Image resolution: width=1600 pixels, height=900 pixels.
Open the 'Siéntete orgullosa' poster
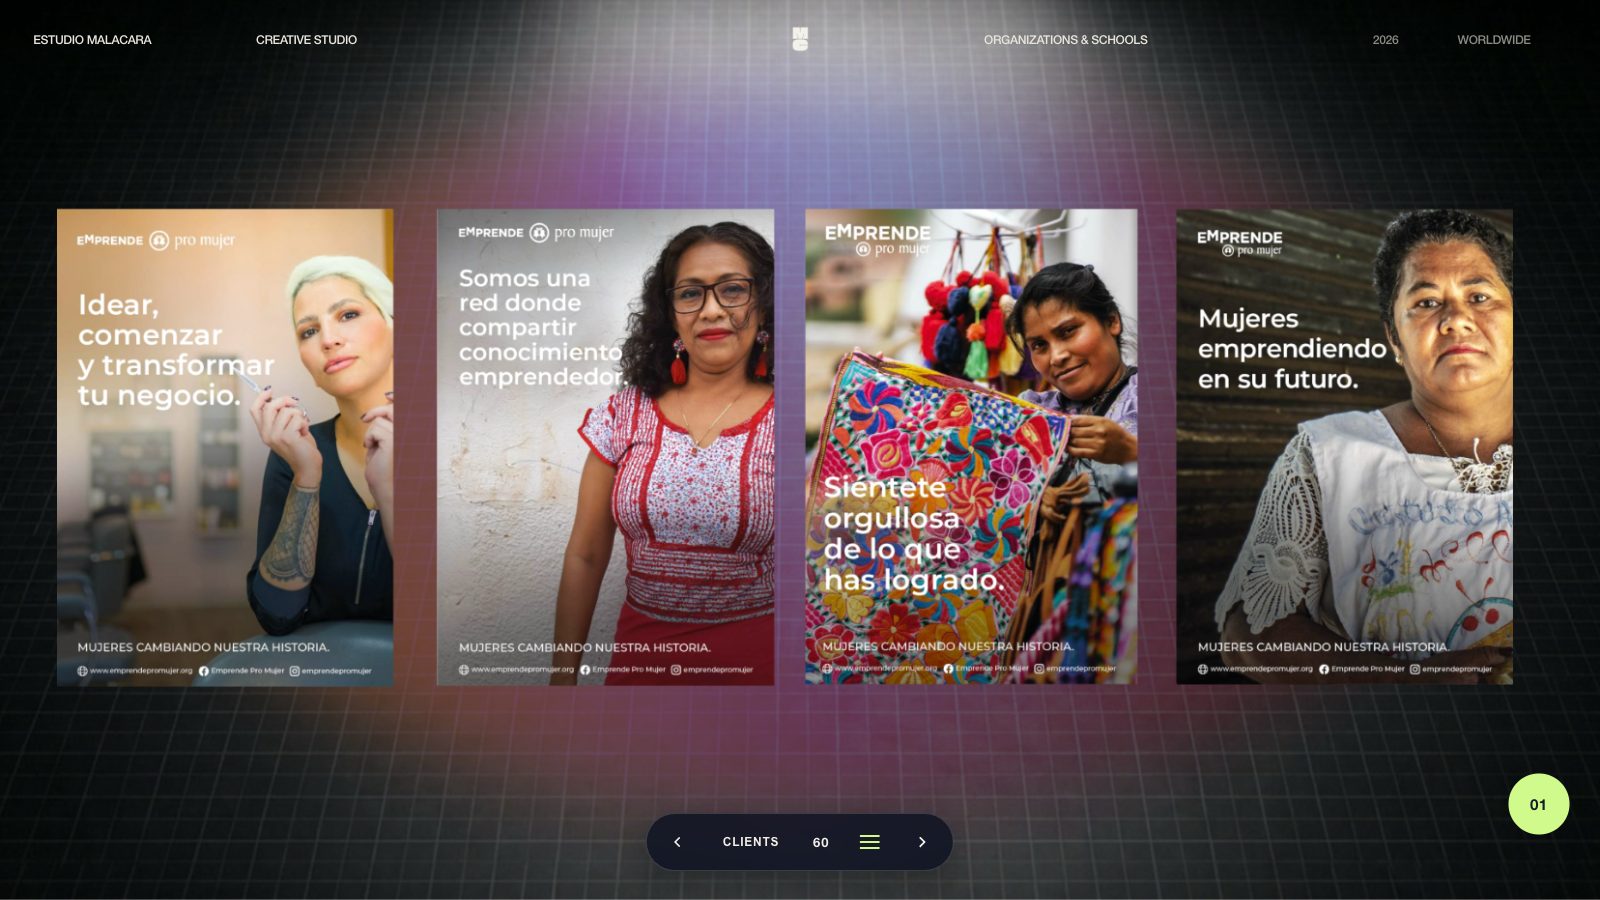coord(971,447)
